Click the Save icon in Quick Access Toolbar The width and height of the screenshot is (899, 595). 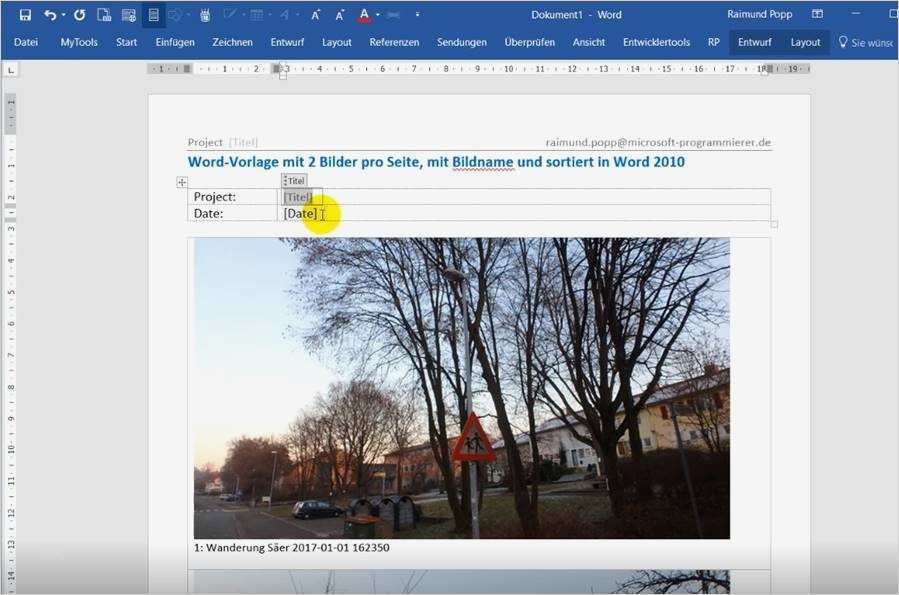pos(25,15)
